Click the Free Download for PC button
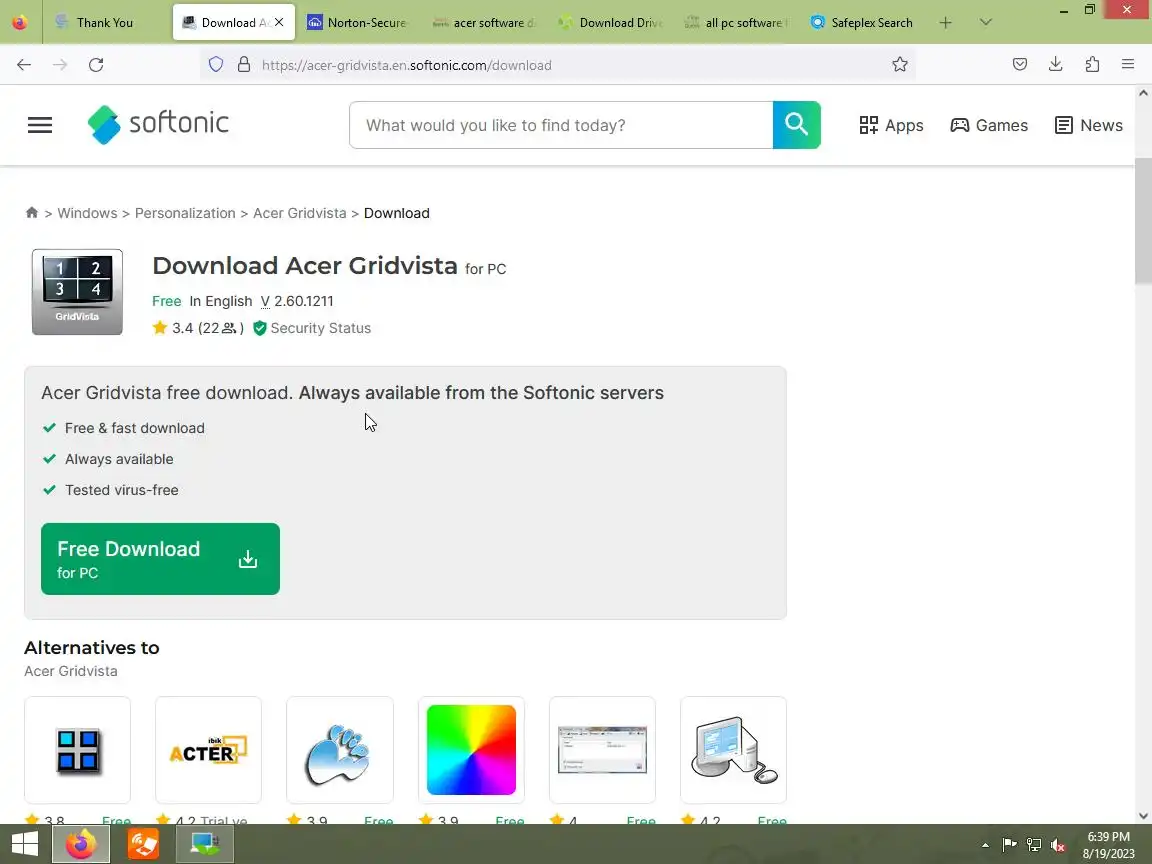Viewport: 1152px width, 864px height. tap(160, 559)
